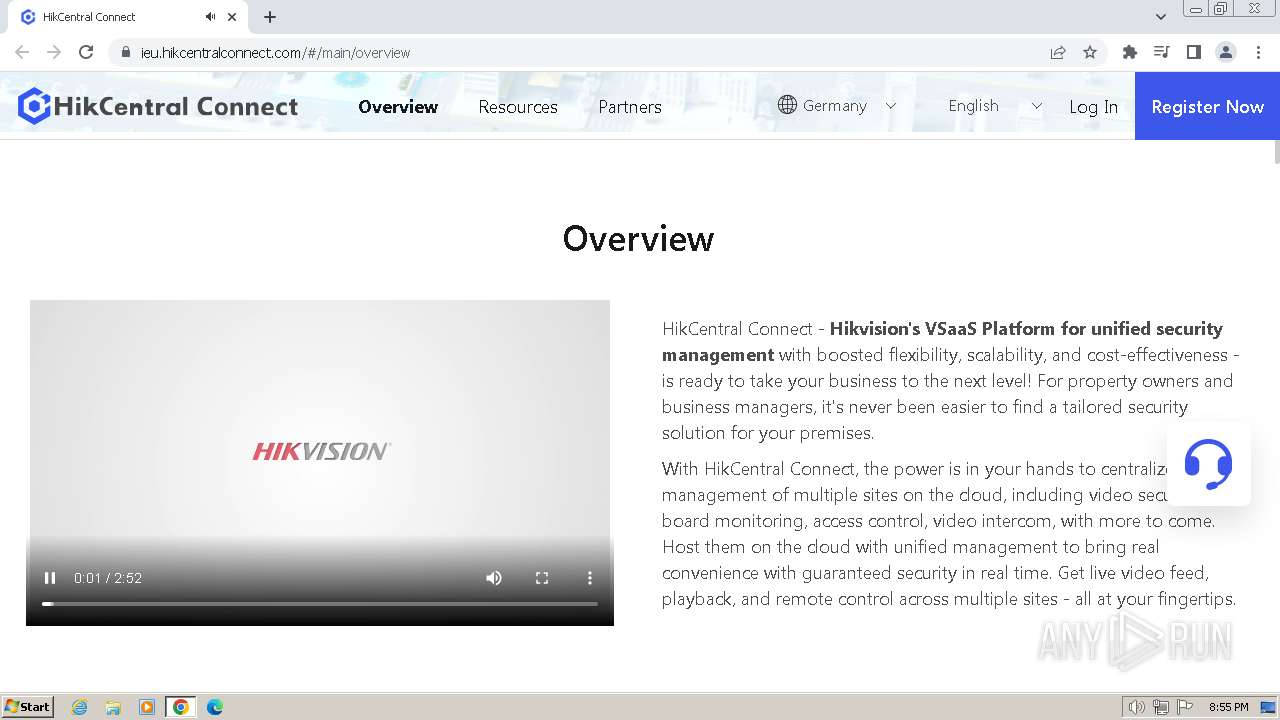The width and height of the screenshot is (1280, 720).
Task: Open network tray icon
Action: click(1161, 707)
